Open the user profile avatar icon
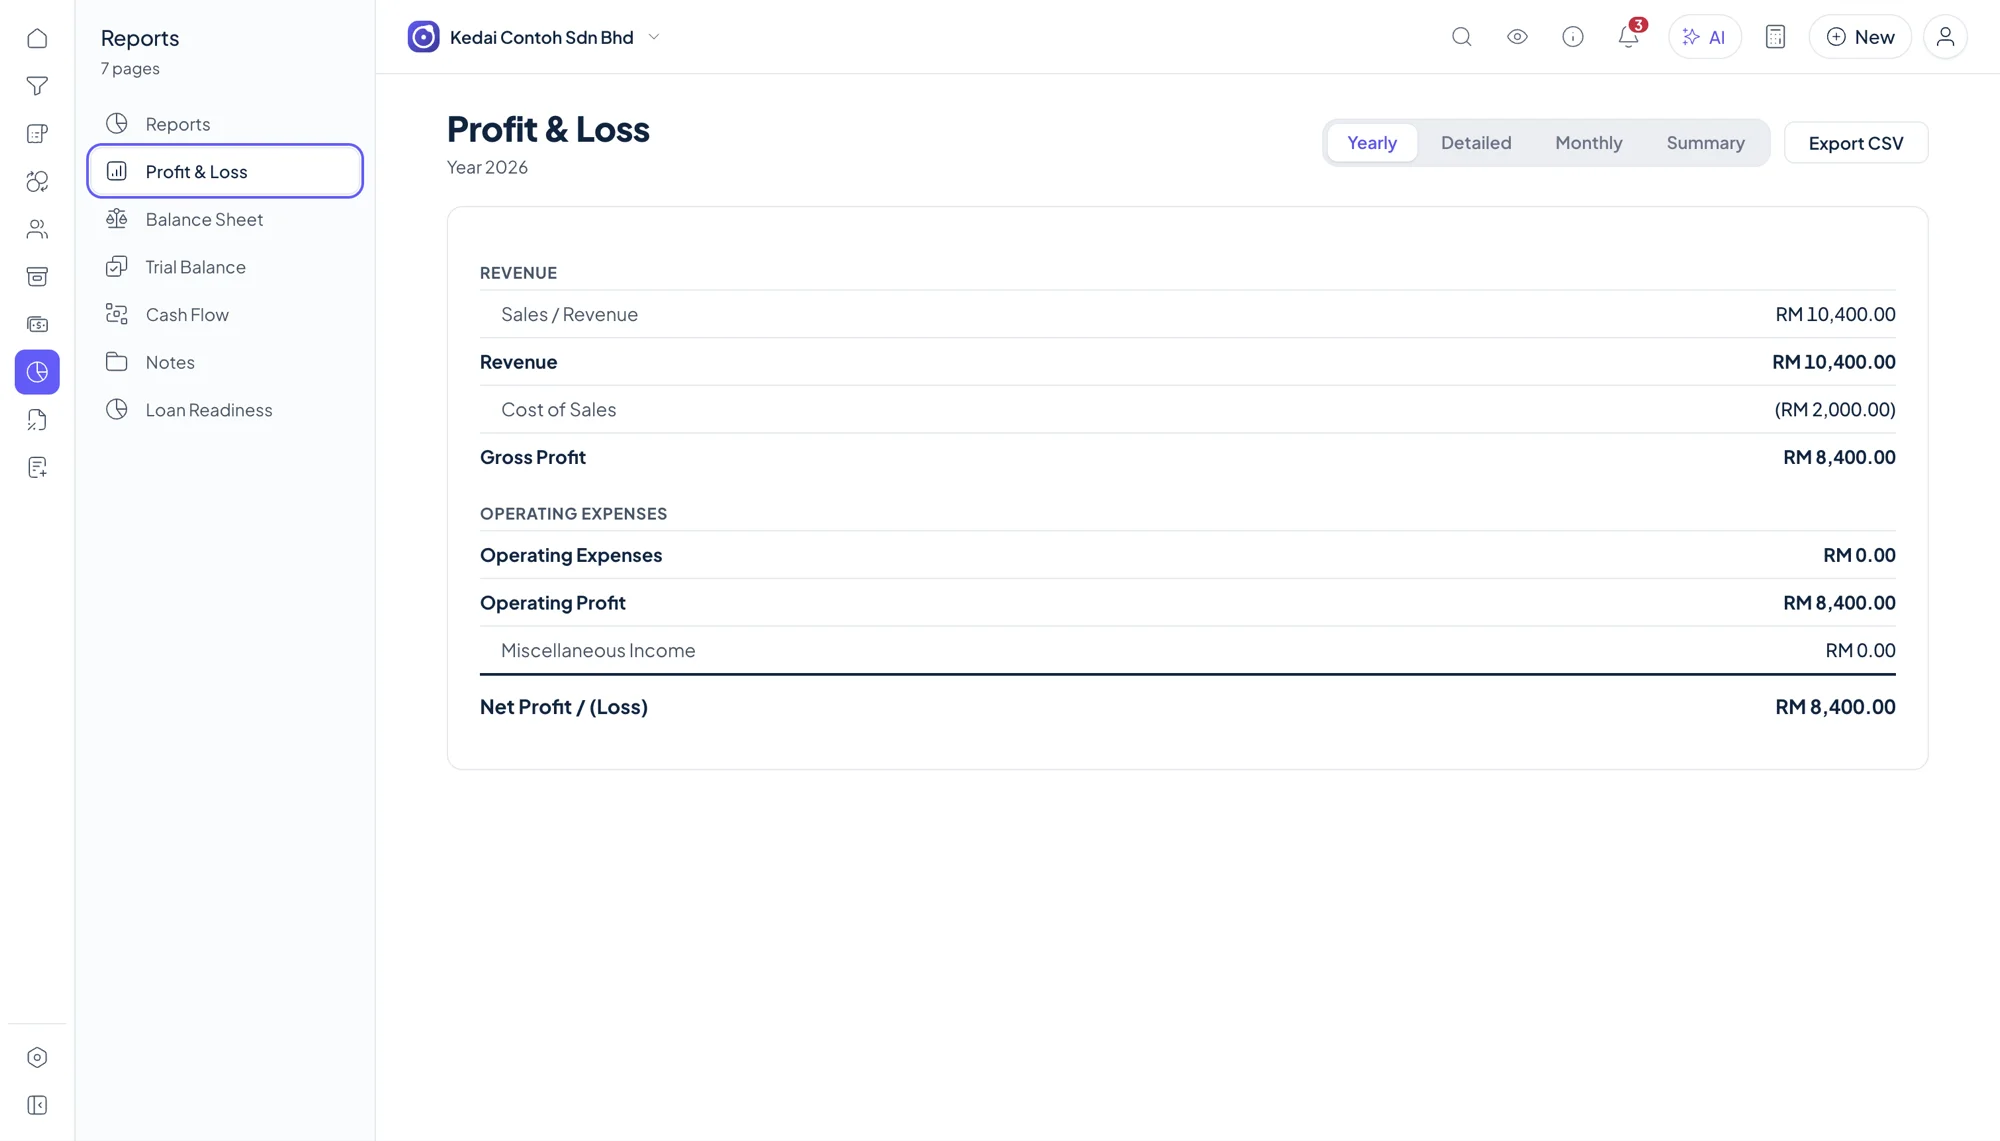The width and height of the screenshot is (2000, 1141). click(1945, 37)
